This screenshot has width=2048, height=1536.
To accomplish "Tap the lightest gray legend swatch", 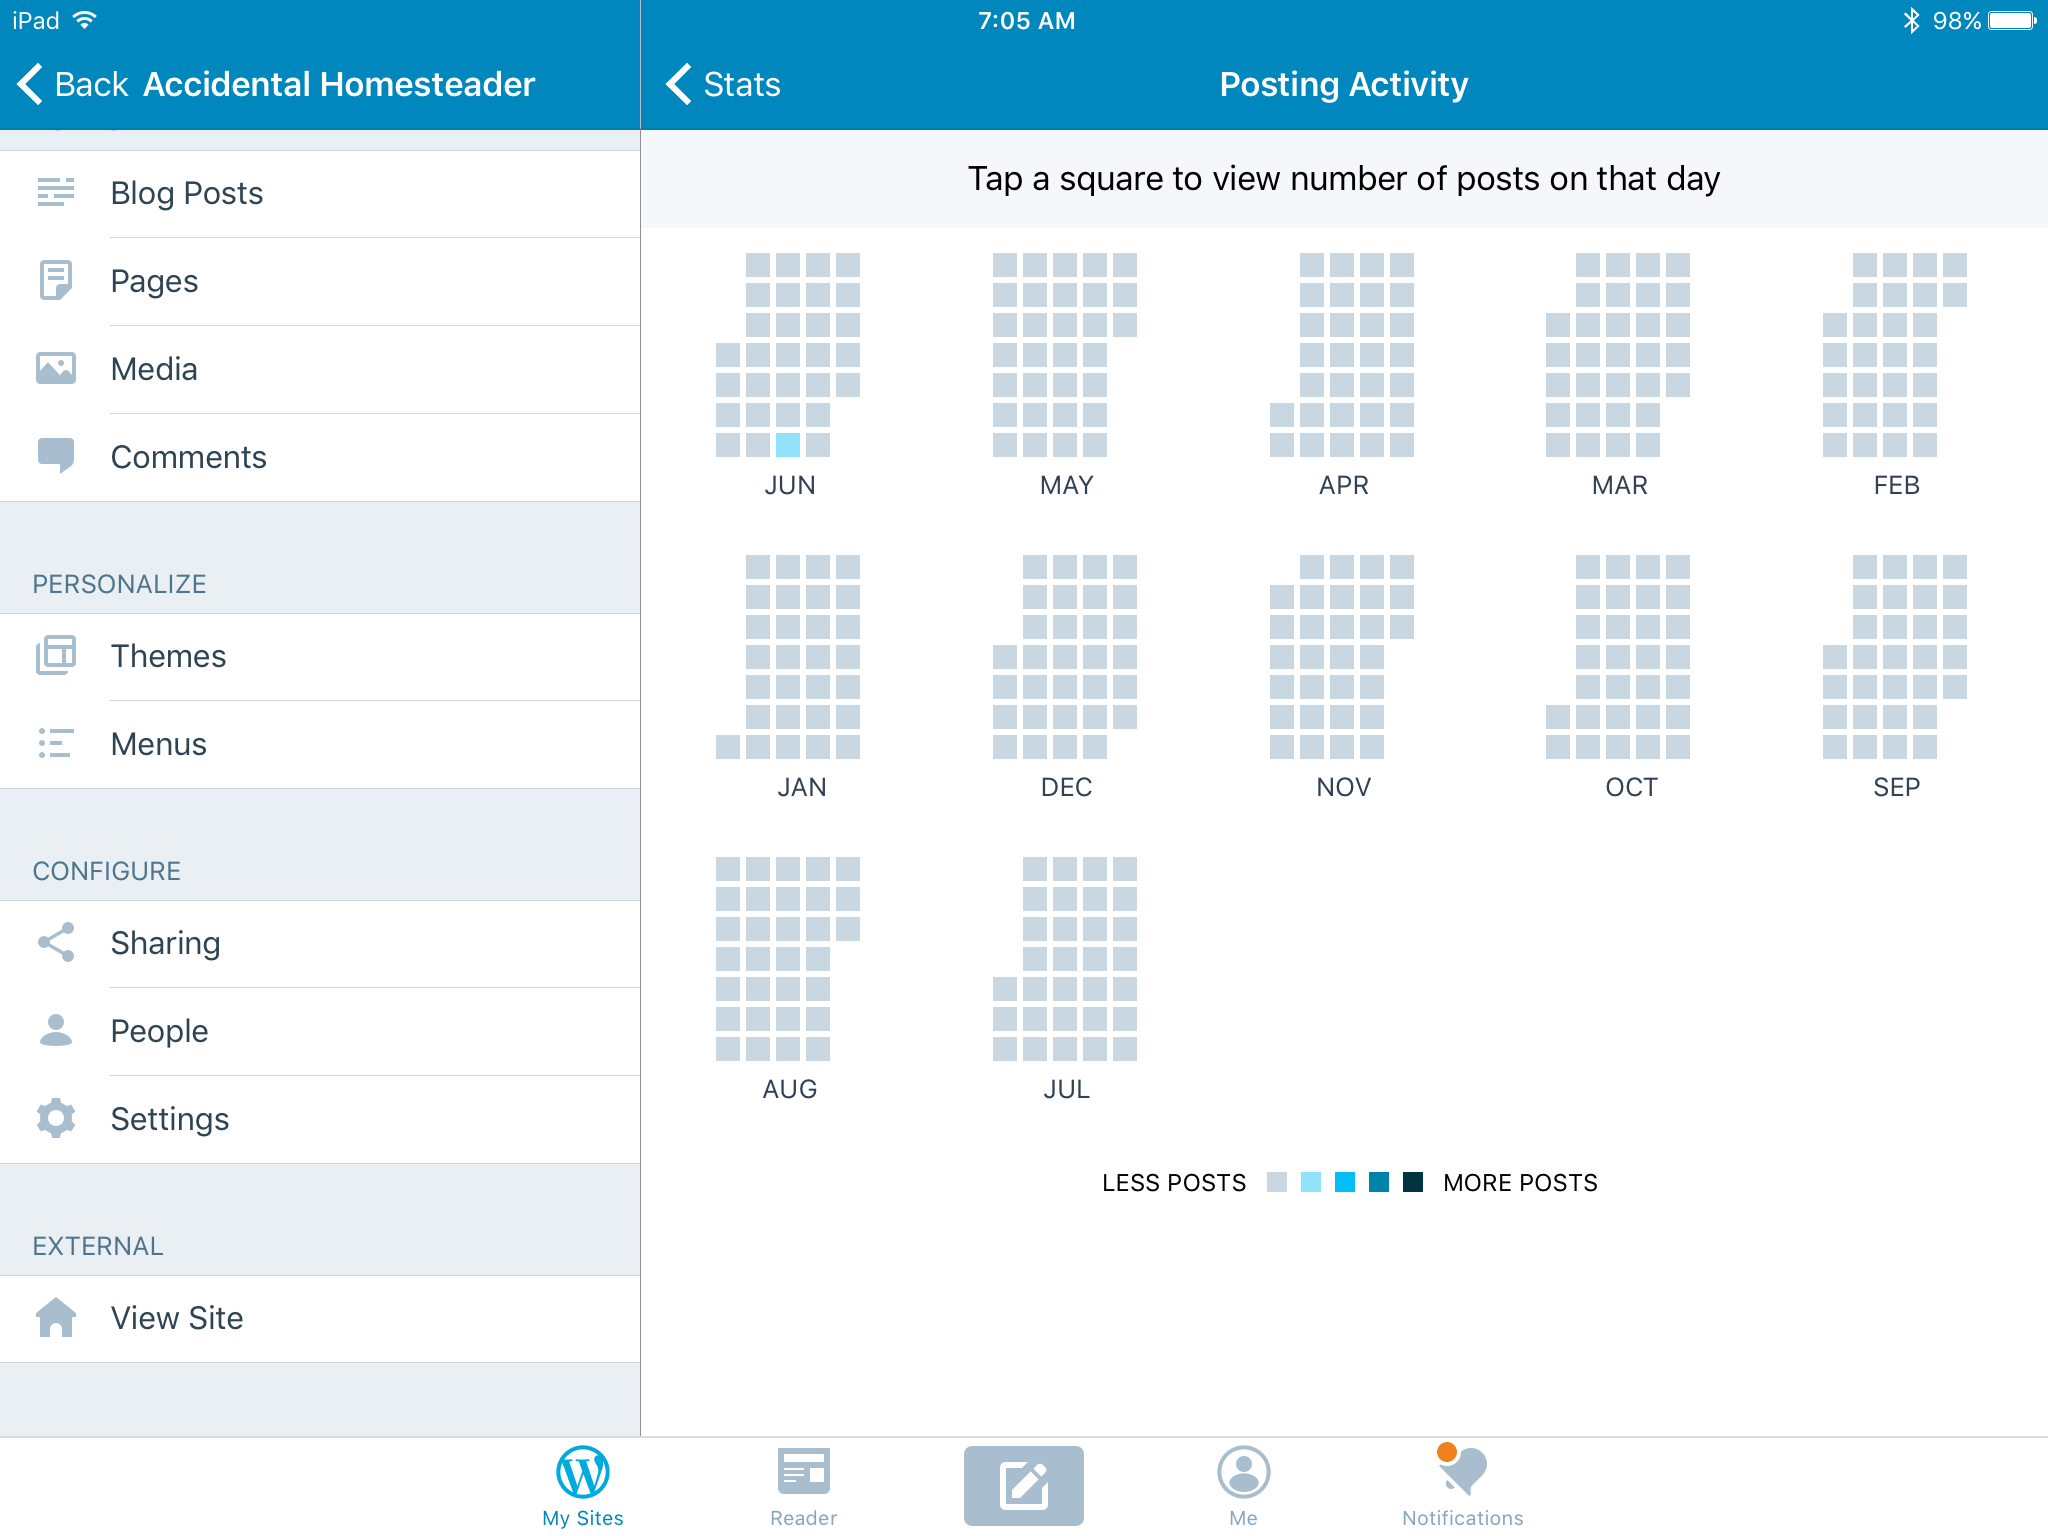I will [1277, 1182].
